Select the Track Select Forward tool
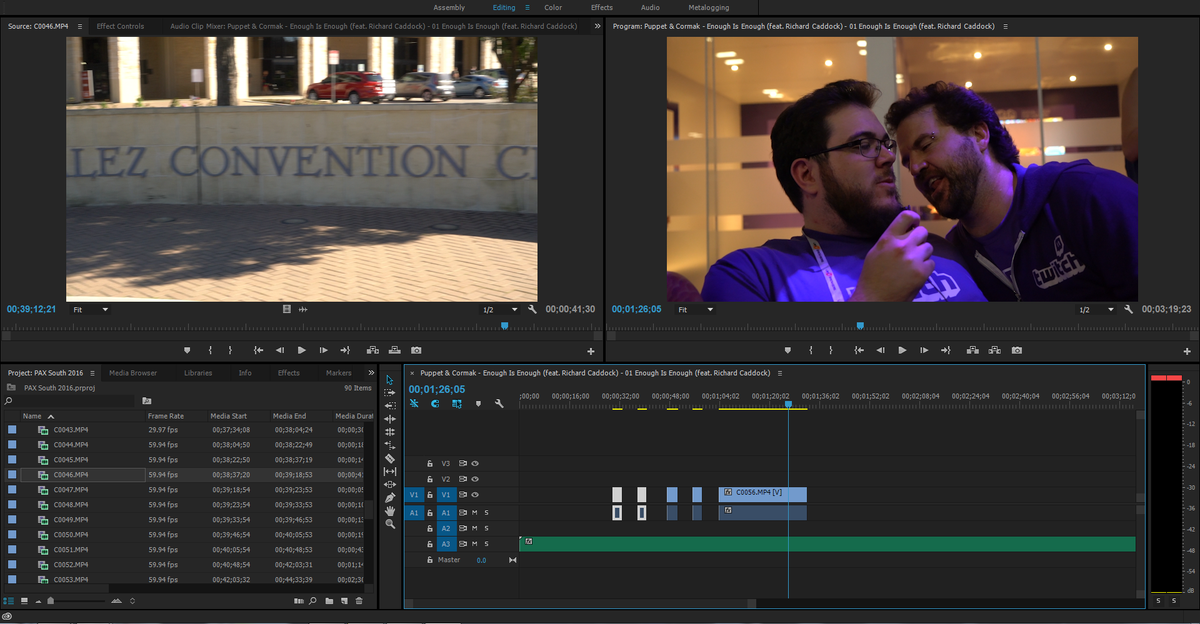Image resolution: width=1200 pixels, height=624 pixels. click(x=390, y=393)
